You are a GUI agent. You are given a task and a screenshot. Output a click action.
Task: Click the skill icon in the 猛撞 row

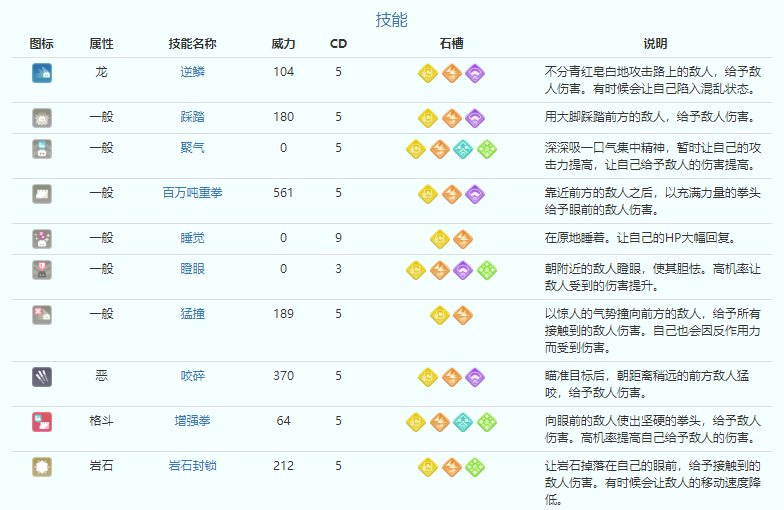coord(42,315)
